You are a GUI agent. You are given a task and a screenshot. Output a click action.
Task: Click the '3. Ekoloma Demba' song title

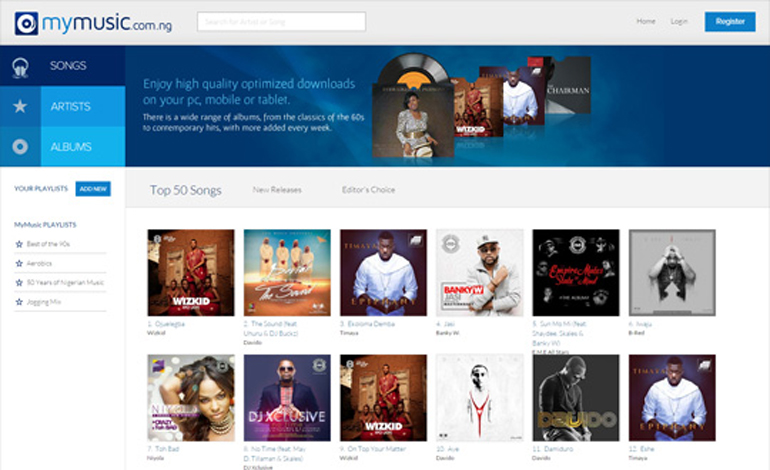coord(367,324)
